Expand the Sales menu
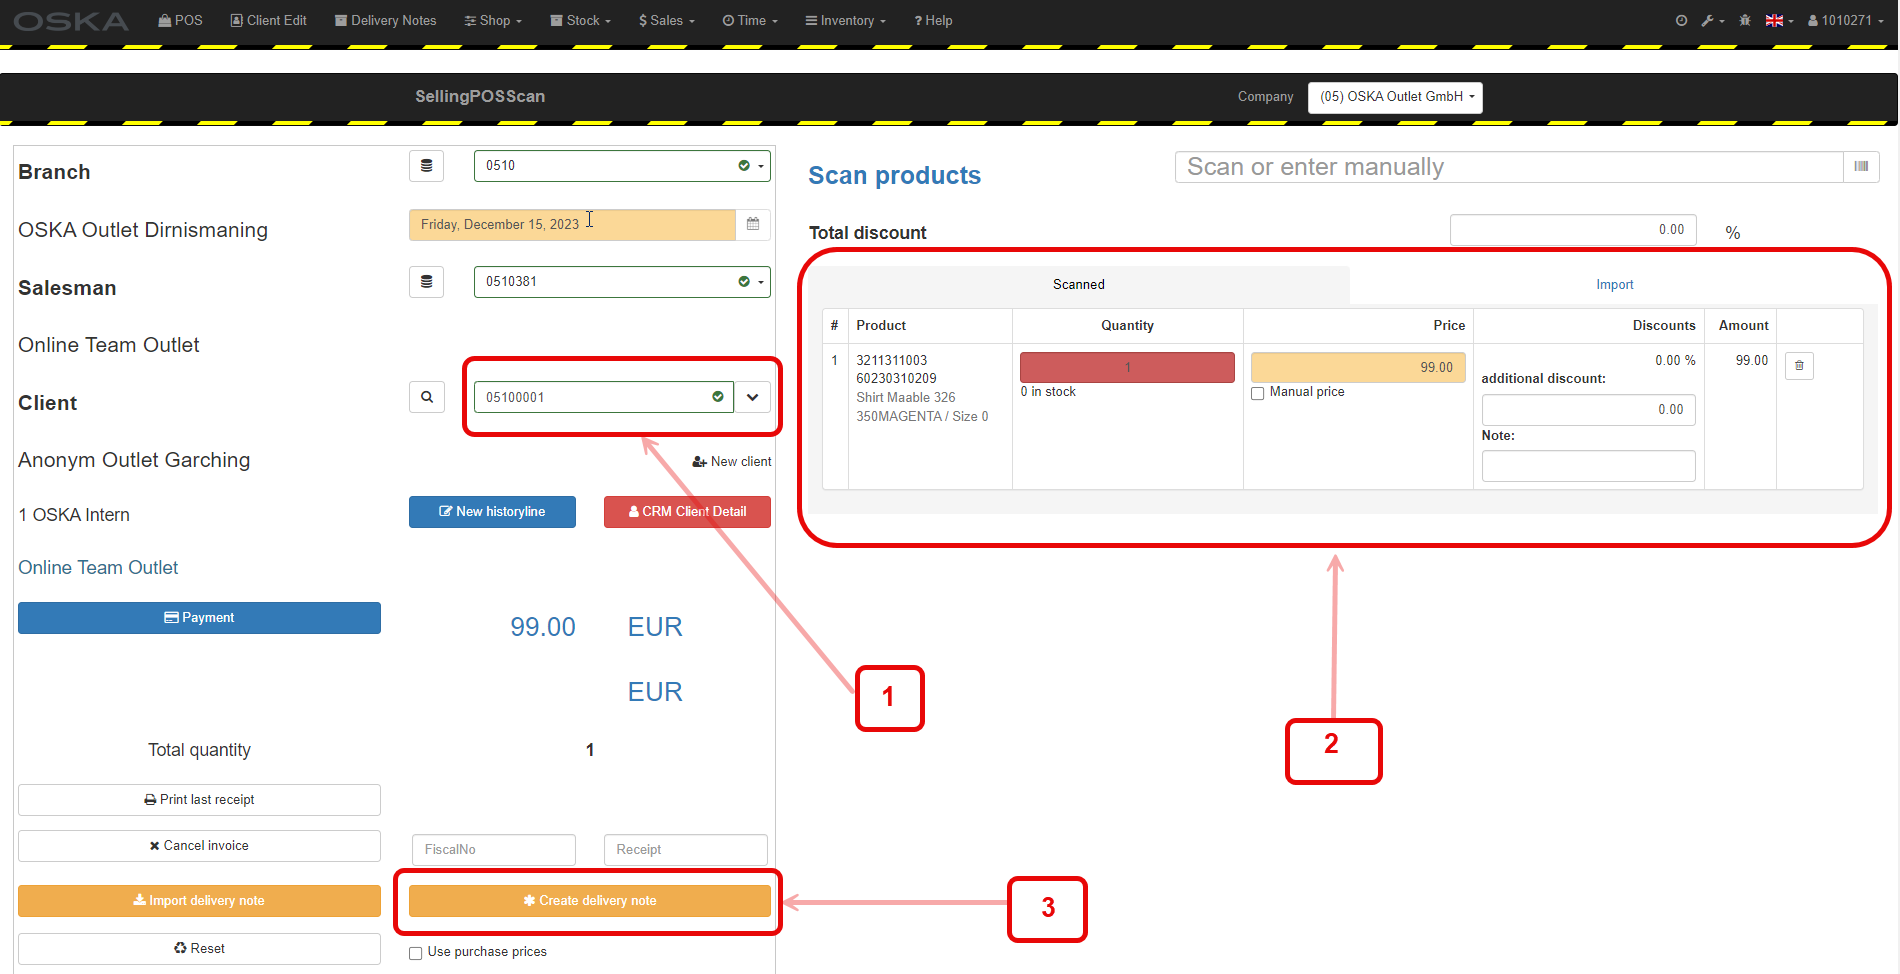 click(666, 20)
